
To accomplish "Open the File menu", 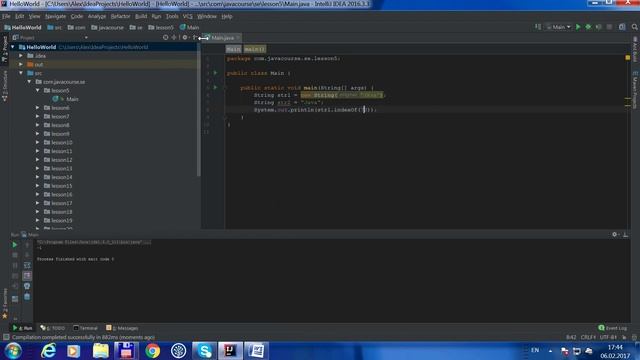I will (x=6, y=16).
